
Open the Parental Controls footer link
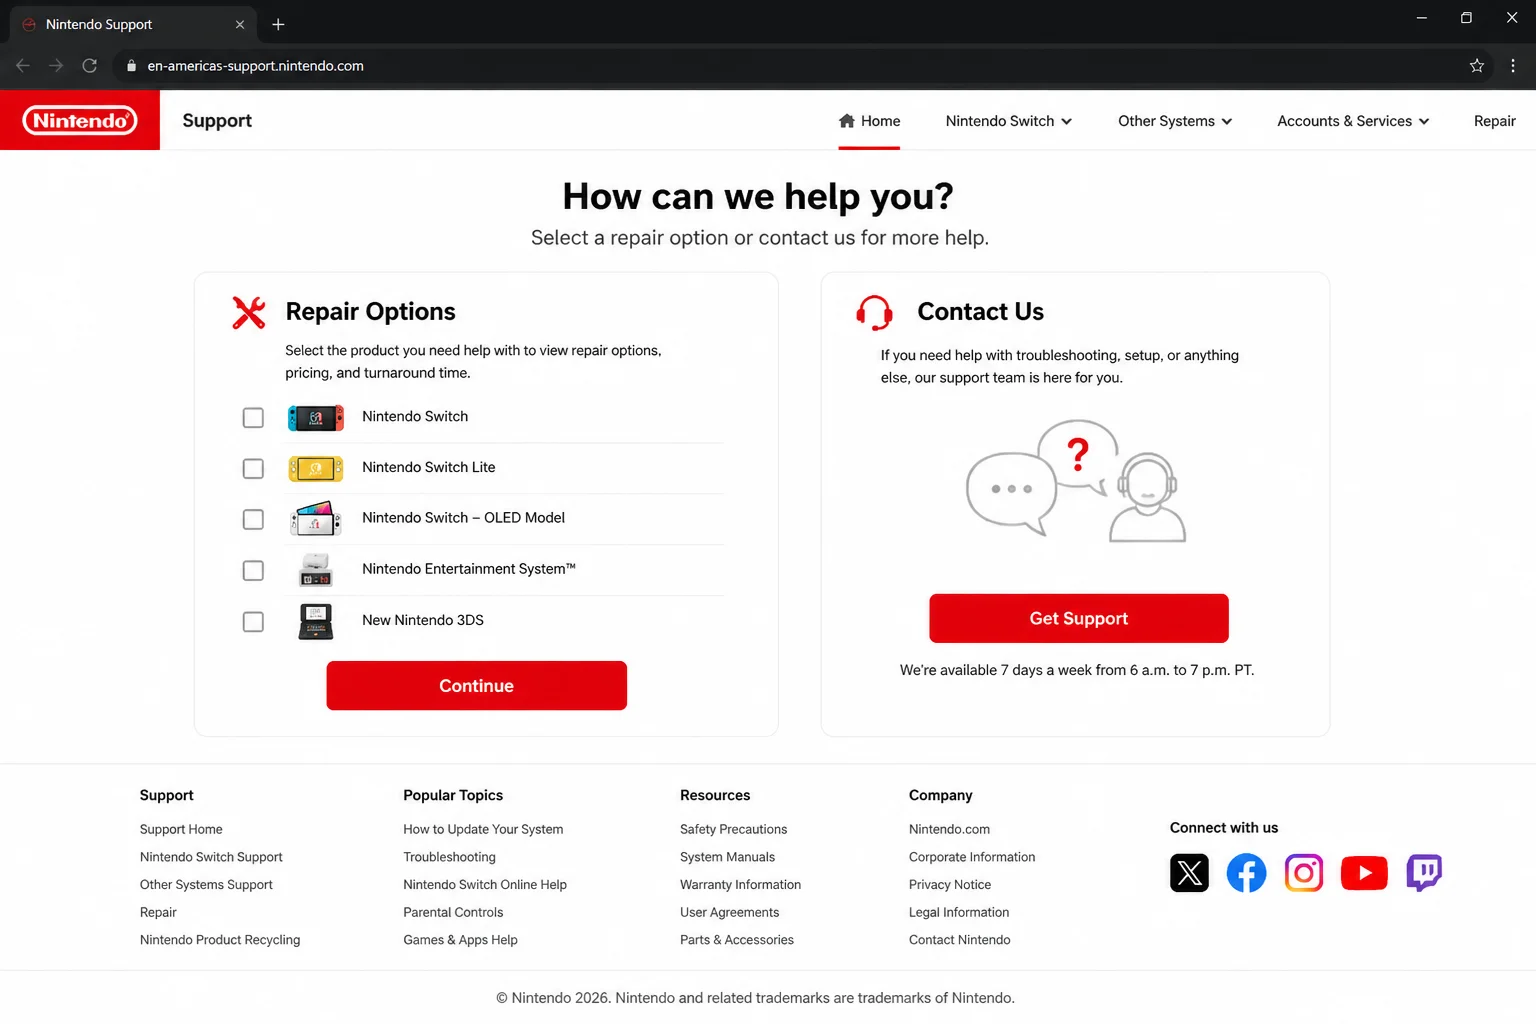pyautogui.click(x=453, y=913)
